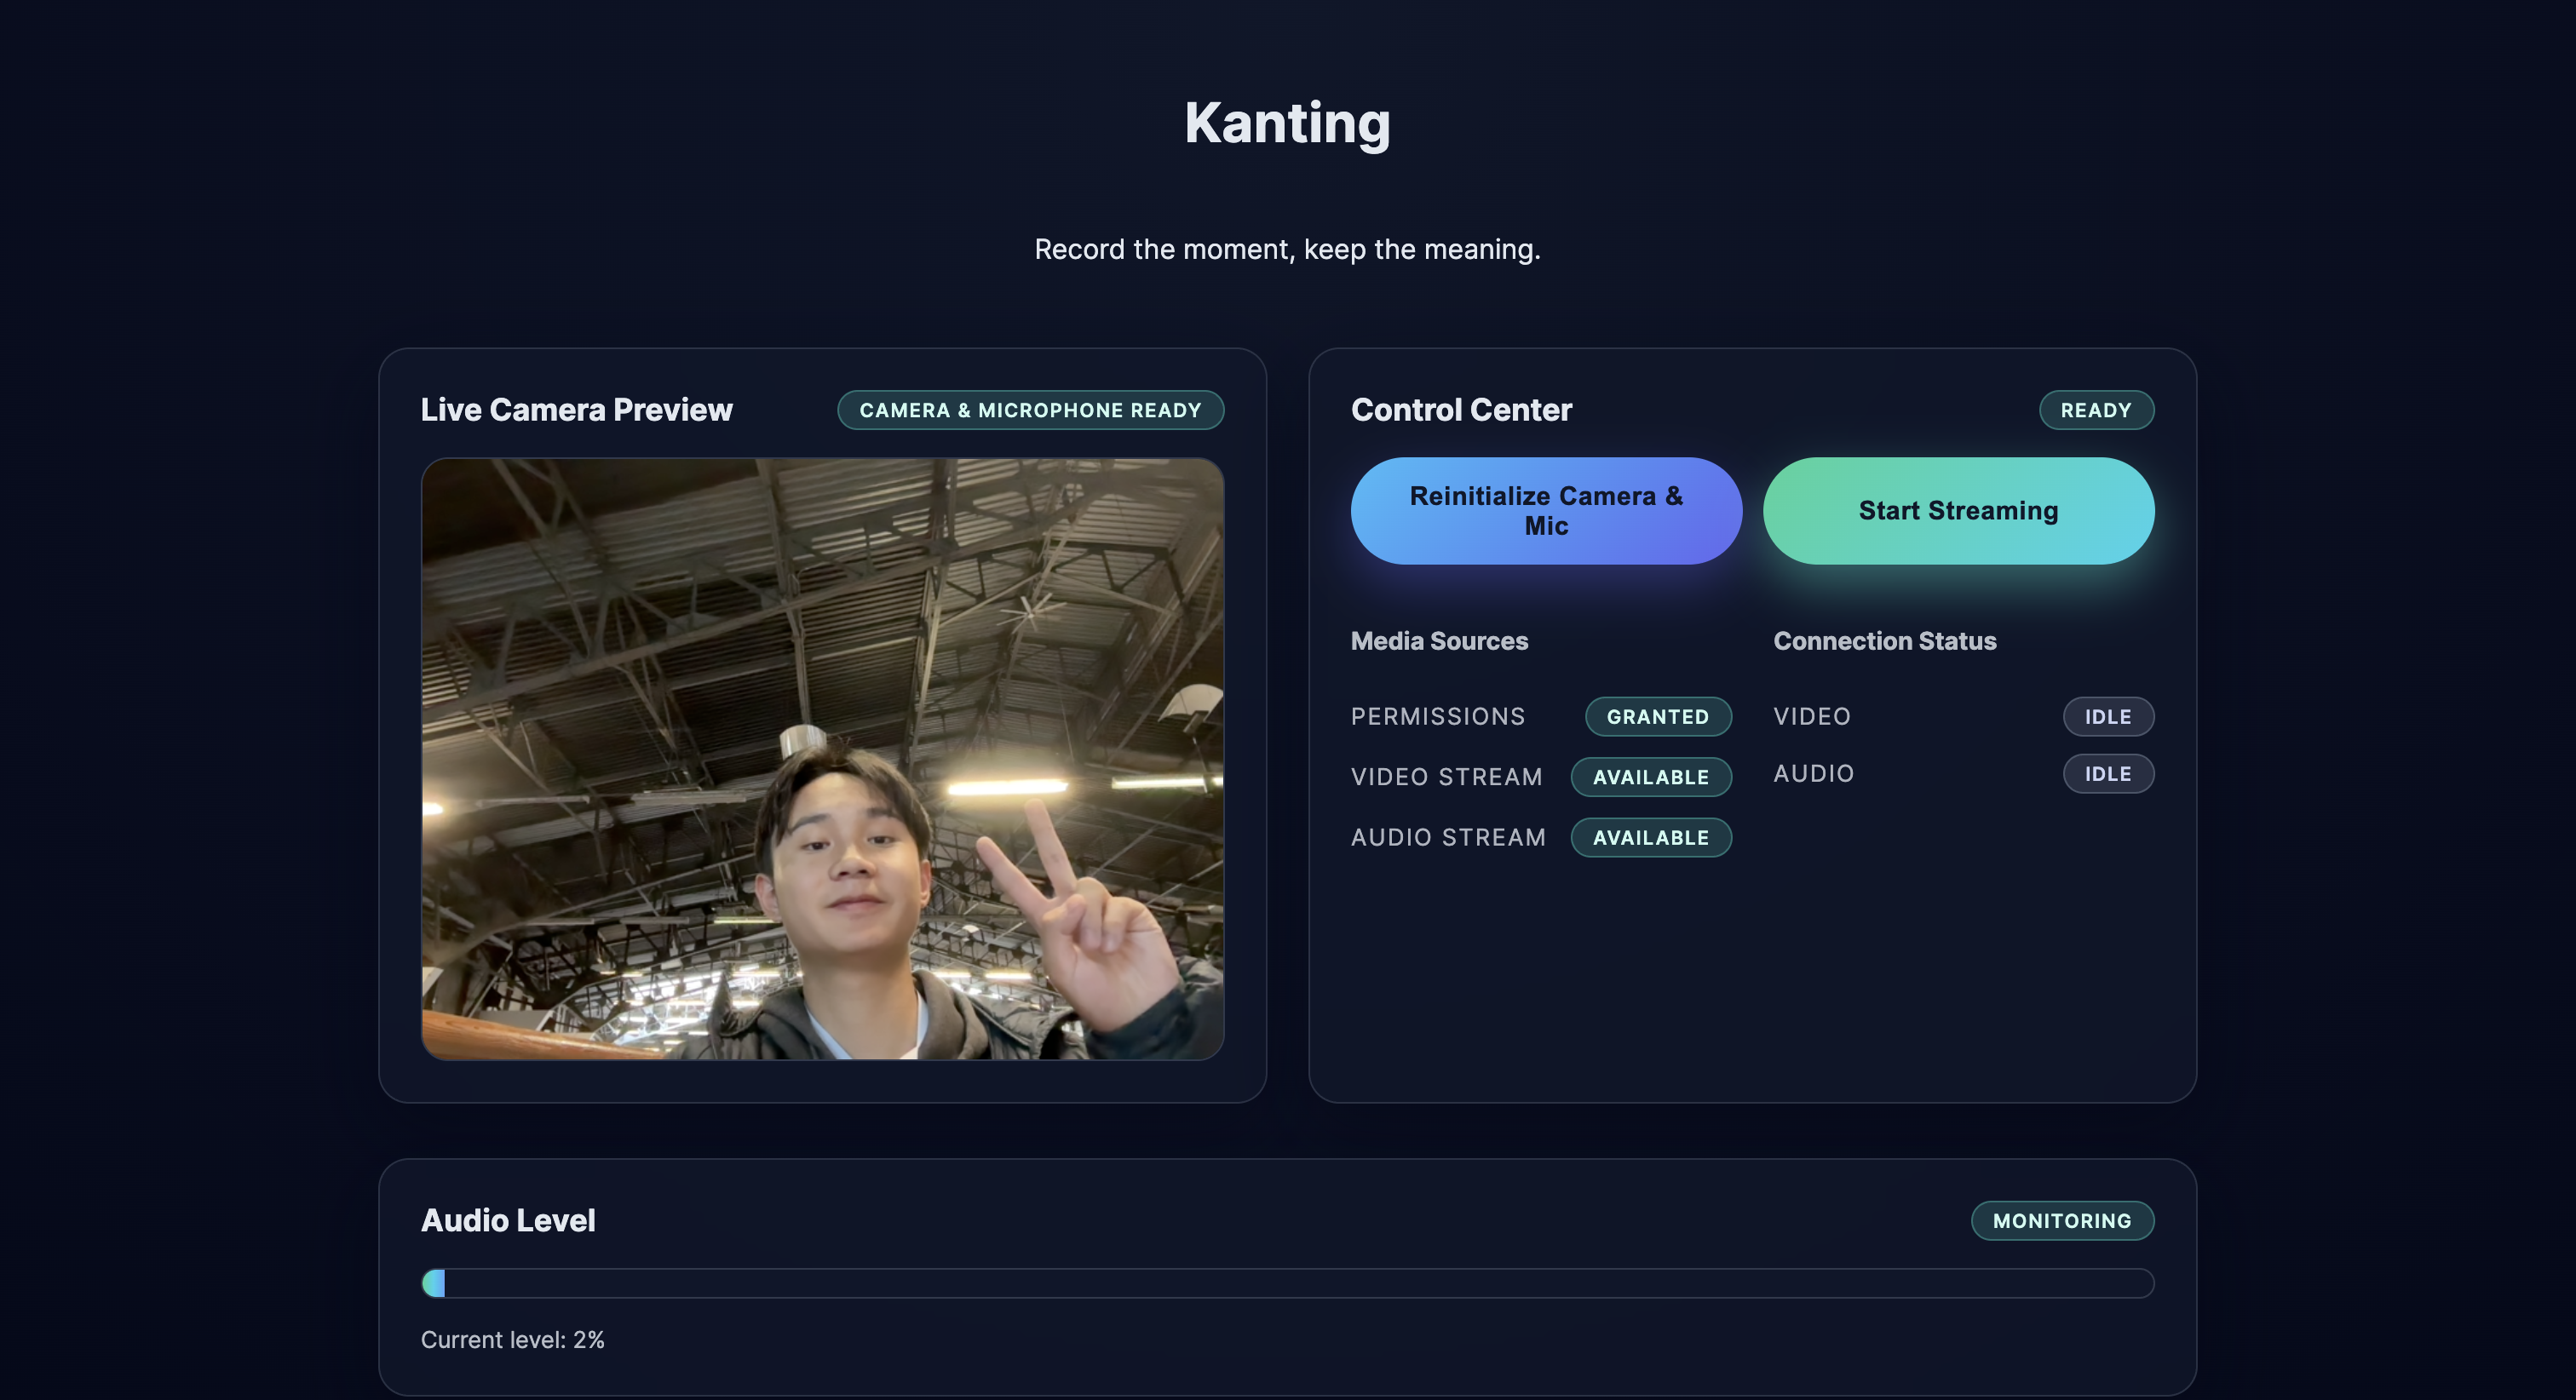
Task: Click the READY status badge
Action: click(2095, 410)
